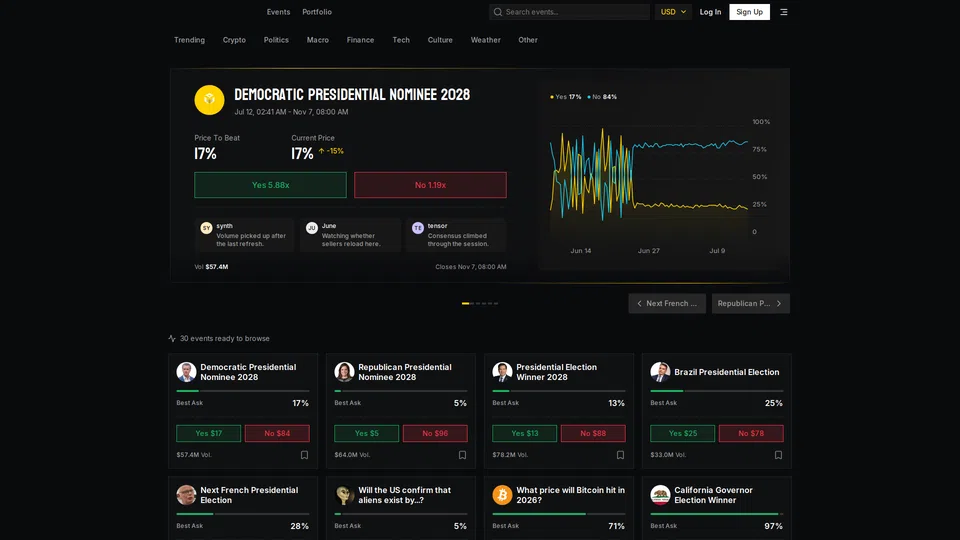Click the featured Democratic Presidential Nominee 2028 heading
960x540 pixels.
[x=352, y=94]
